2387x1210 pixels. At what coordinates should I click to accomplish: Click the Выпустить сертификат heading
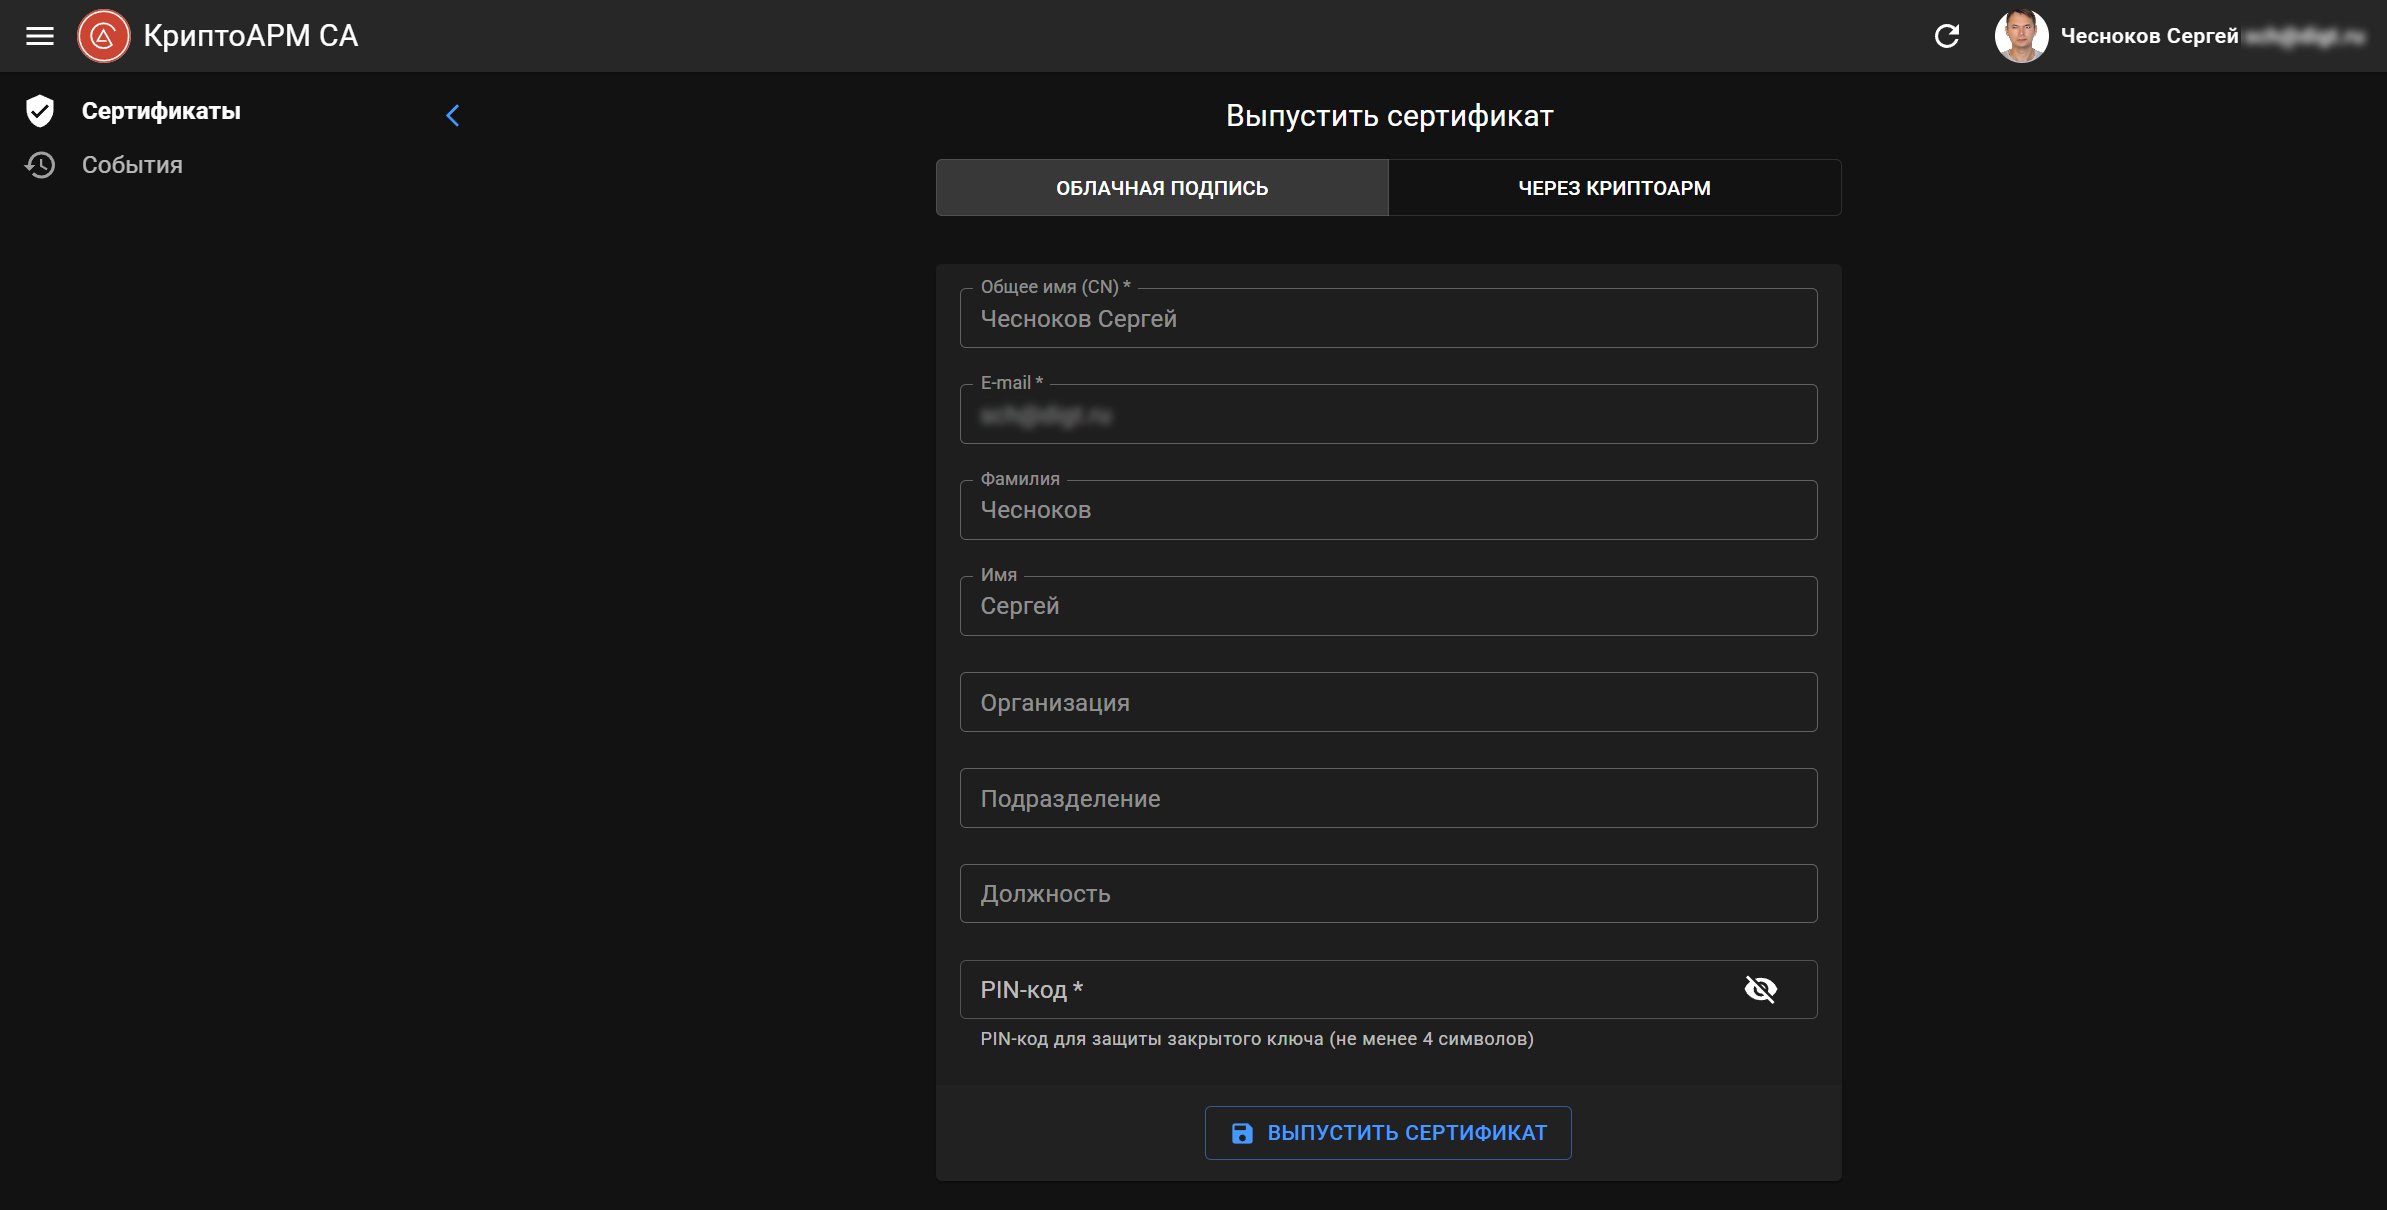pos(1390,116)
